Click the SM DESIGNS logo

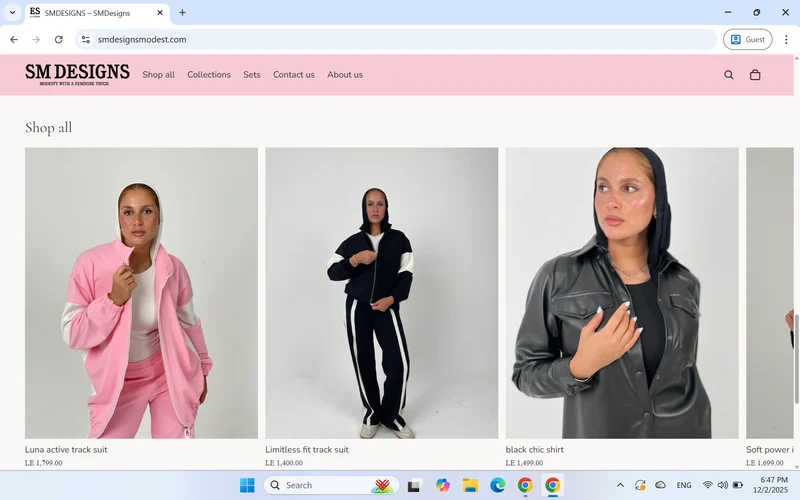[x=77, y=74]
